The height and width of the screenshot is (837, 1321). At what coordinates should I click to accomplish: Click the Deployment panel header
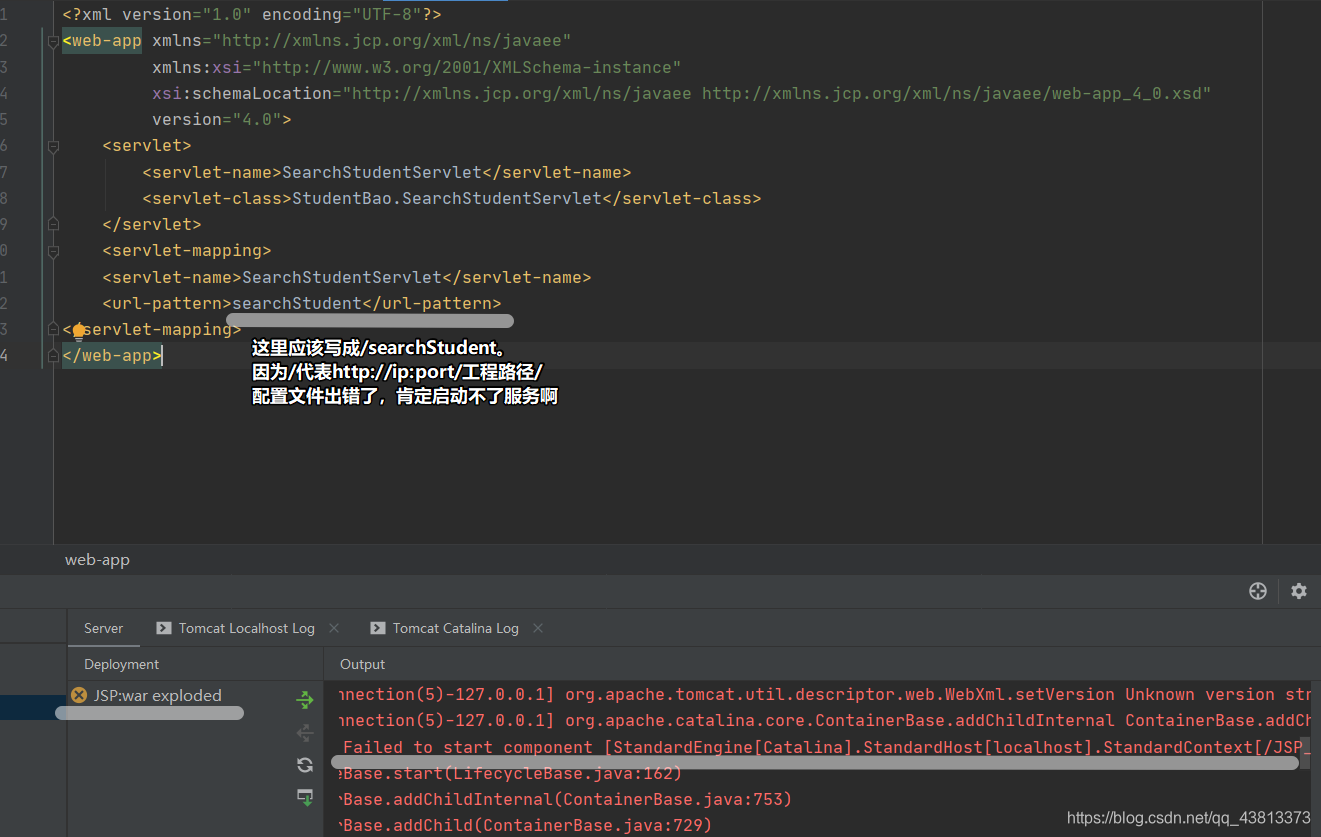[x=122, y=664]
